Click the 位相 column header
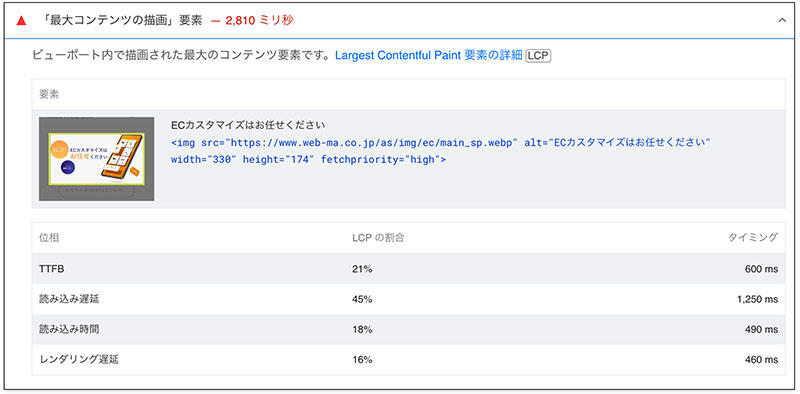The width and height of the screenshot is (800, 394). coord(49,237)
